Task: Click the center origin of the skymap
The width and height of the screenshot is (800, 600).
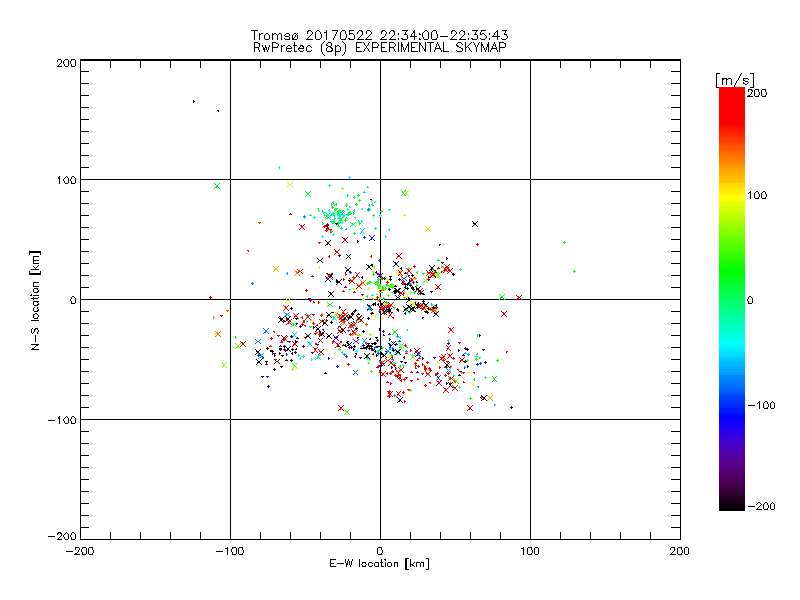Action: 380,299
